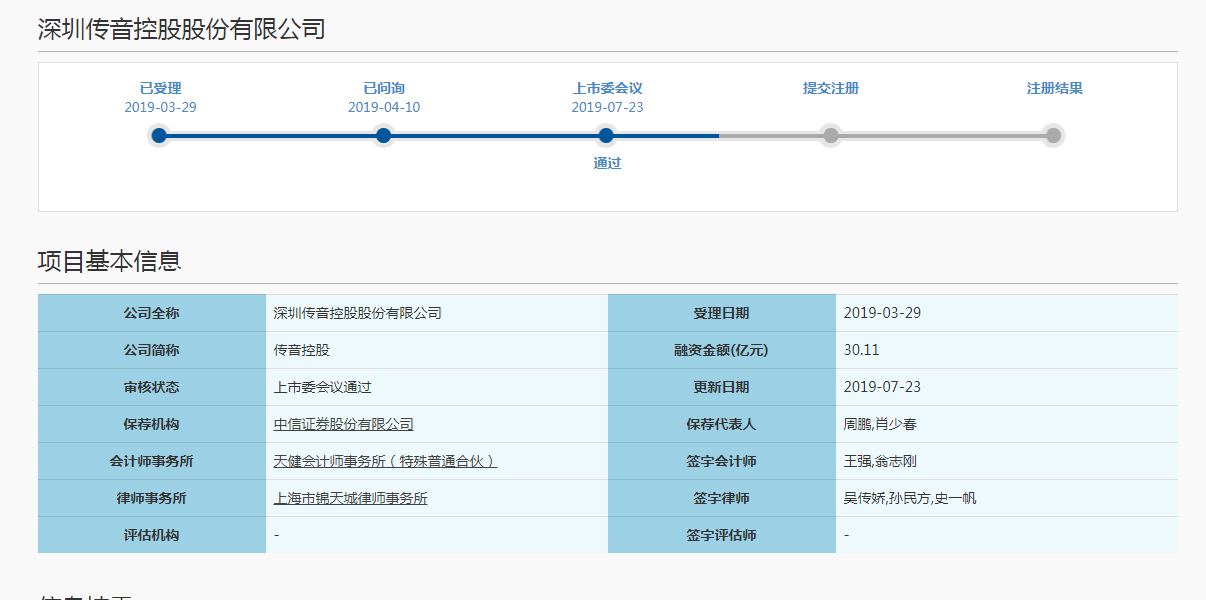Screen dimensions: 1206x600
Task: Click the 签字评估师 header cell
Action: point(722,535)
